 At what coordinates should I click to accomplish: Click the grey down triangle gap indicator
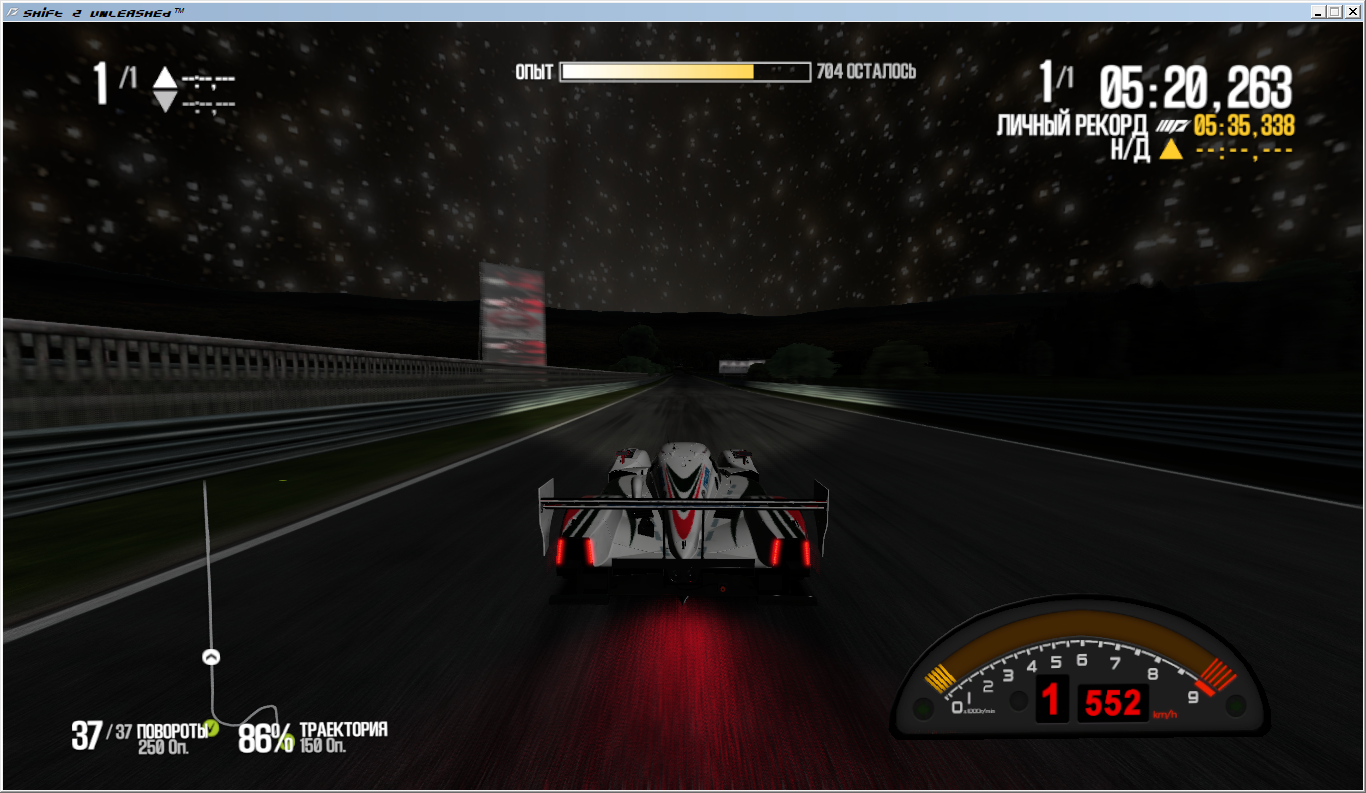tap(165, 100)
